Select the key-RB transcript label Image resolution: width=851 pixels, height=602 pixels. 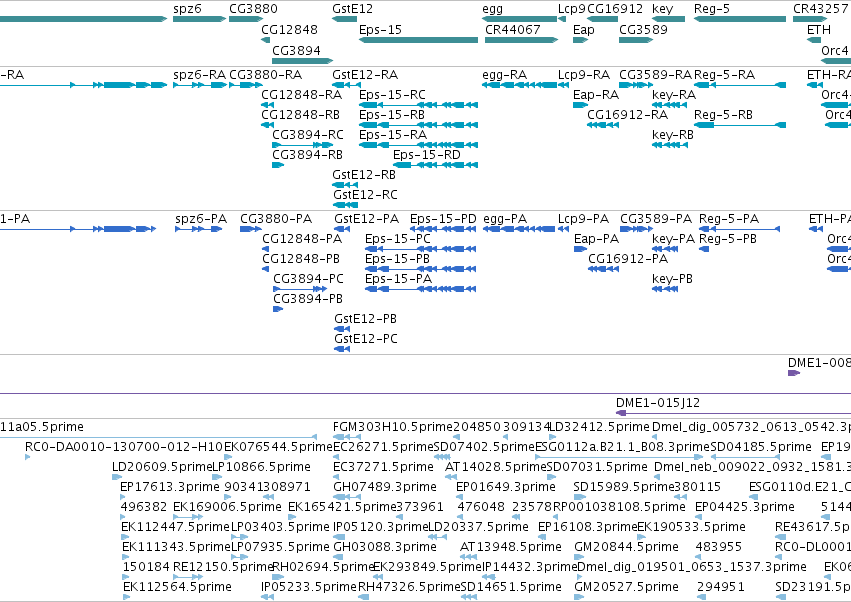point(672,135)
